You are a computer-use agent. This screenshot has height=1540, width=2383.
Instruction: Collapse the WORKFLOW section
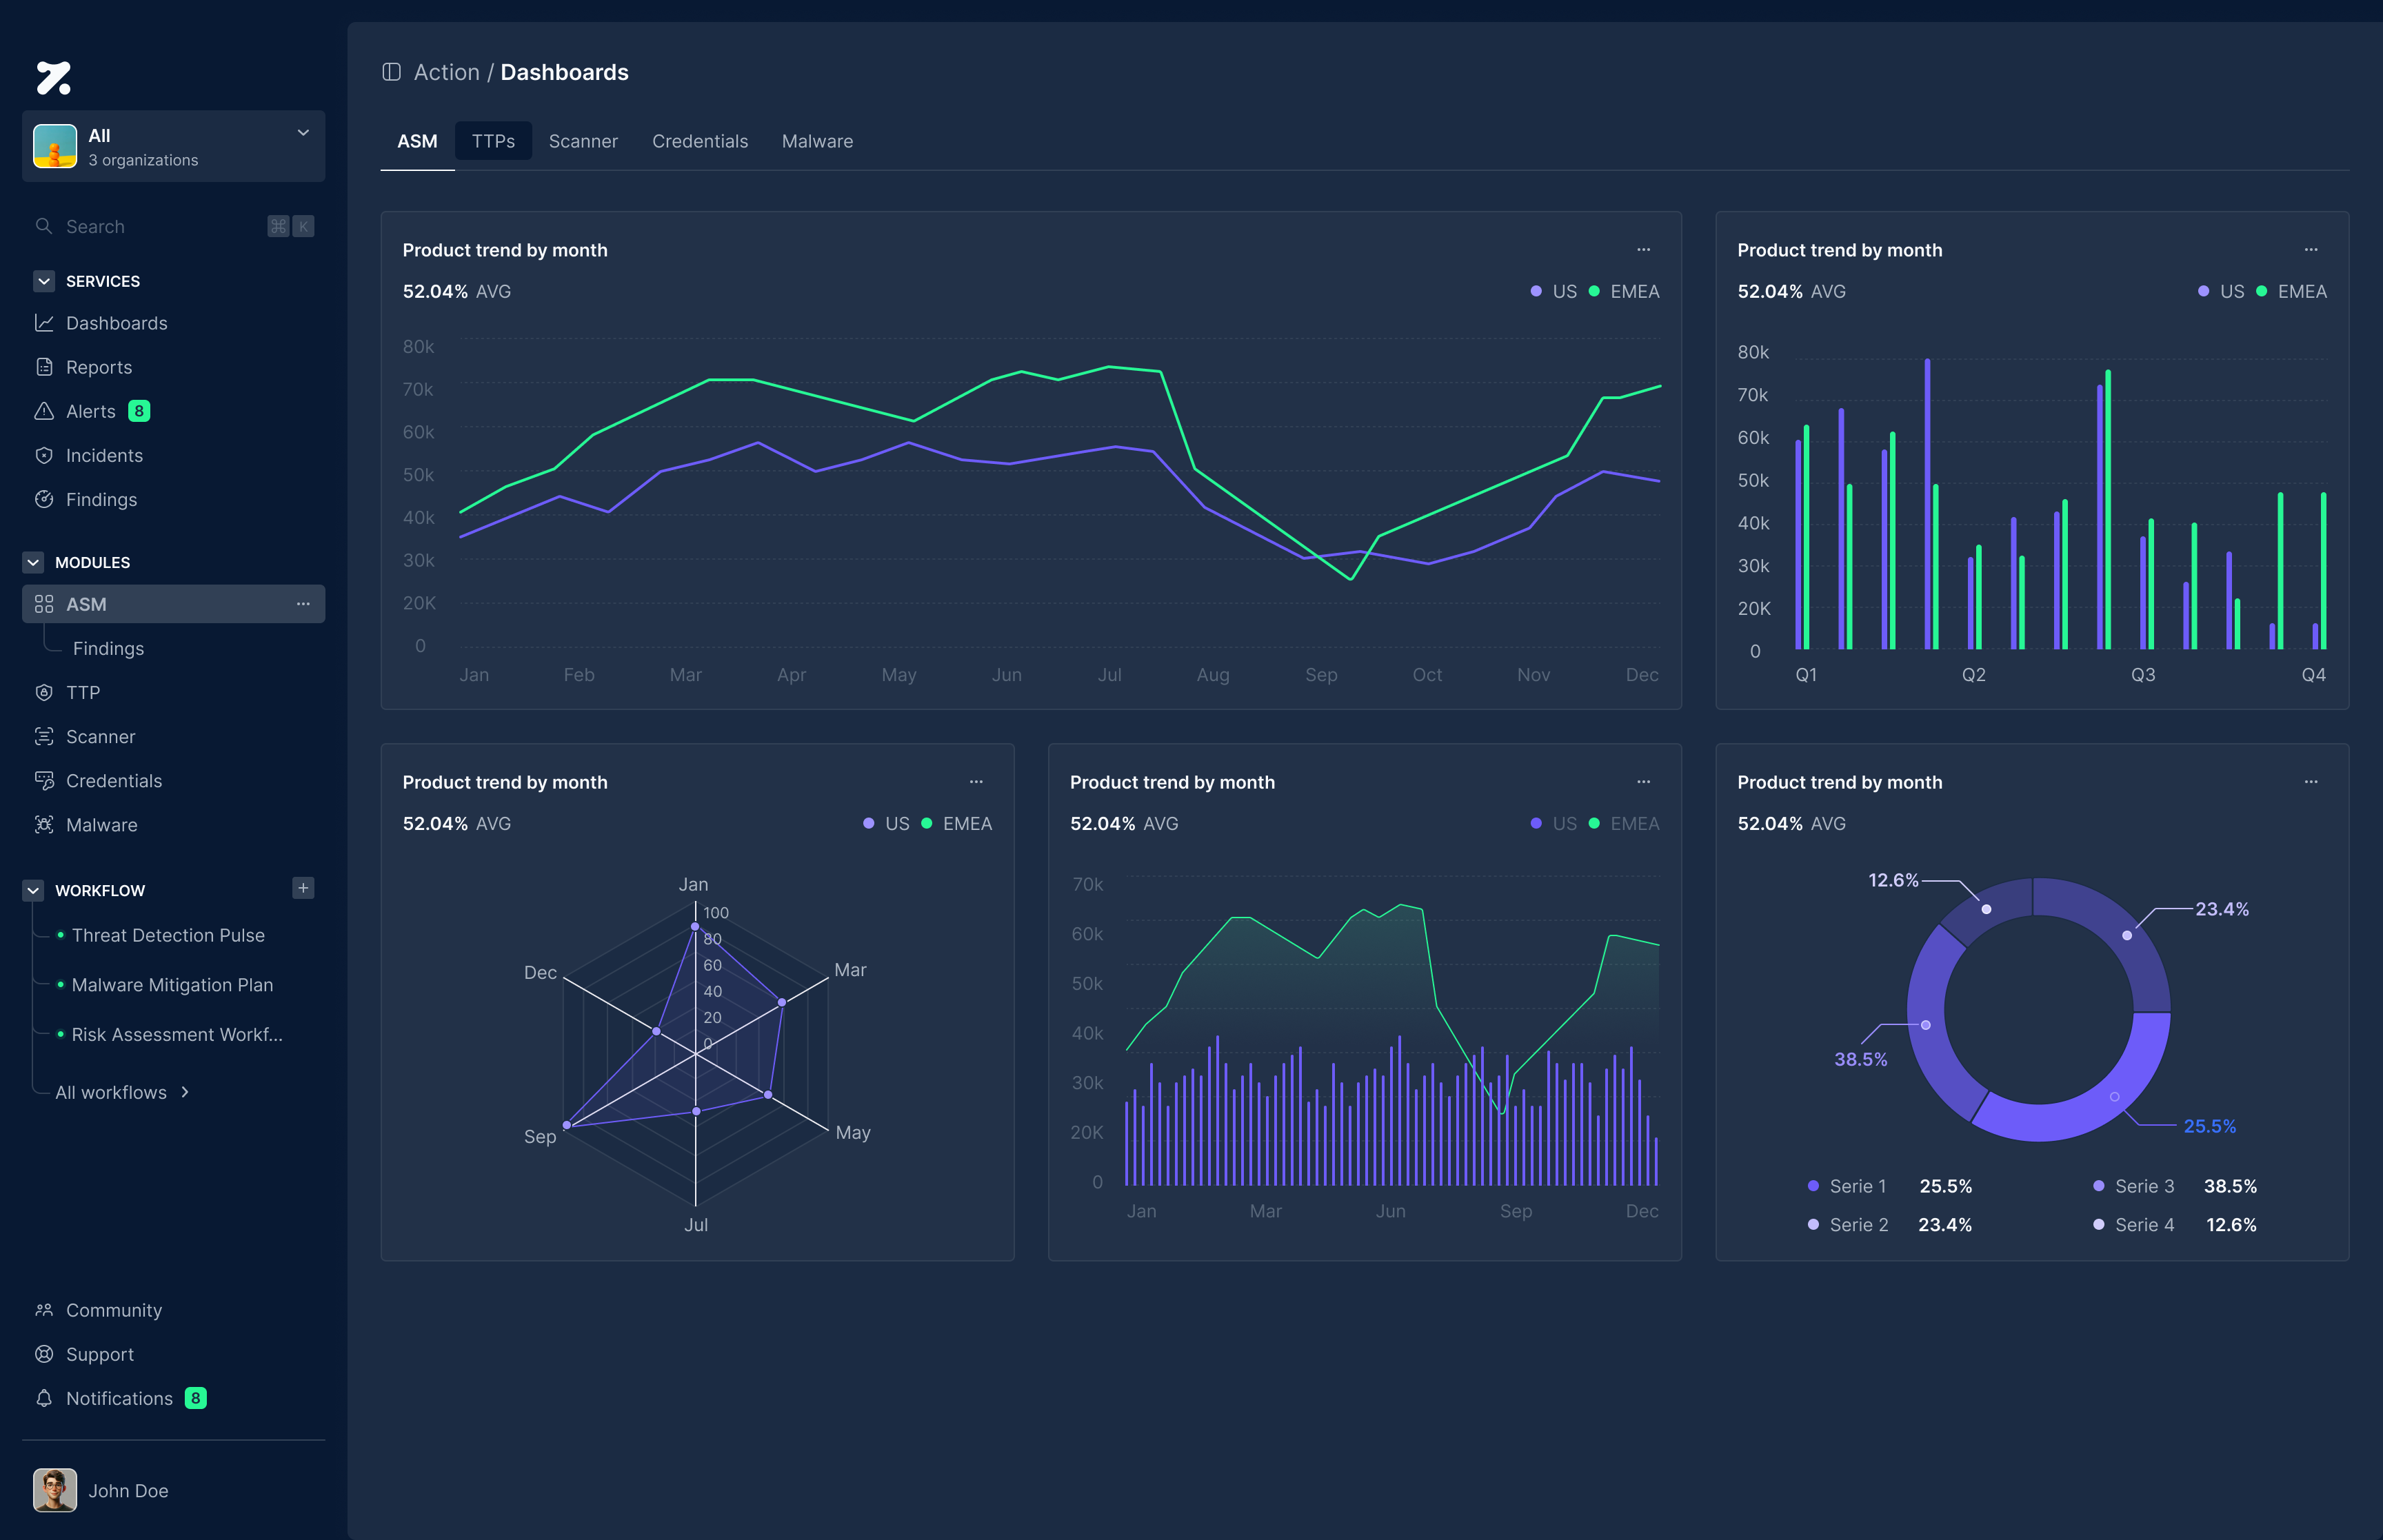(x=33, y=890)
